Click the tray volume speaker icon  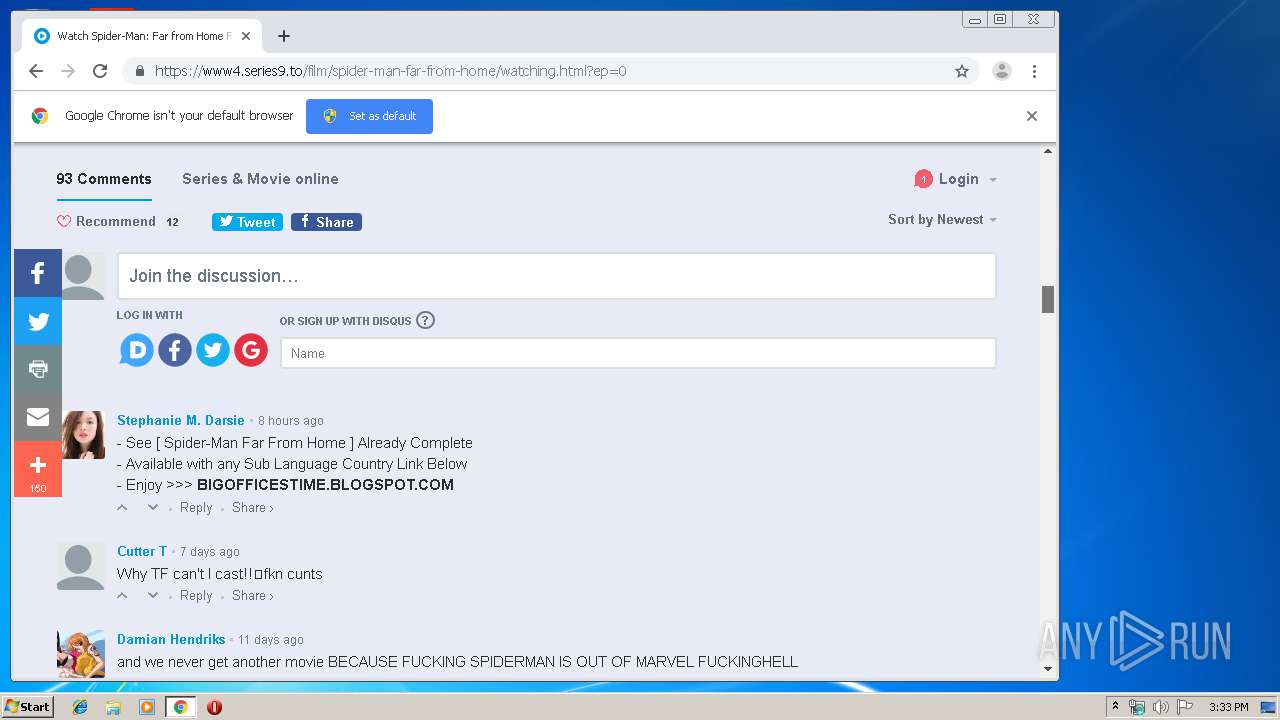click(1160, 707)
